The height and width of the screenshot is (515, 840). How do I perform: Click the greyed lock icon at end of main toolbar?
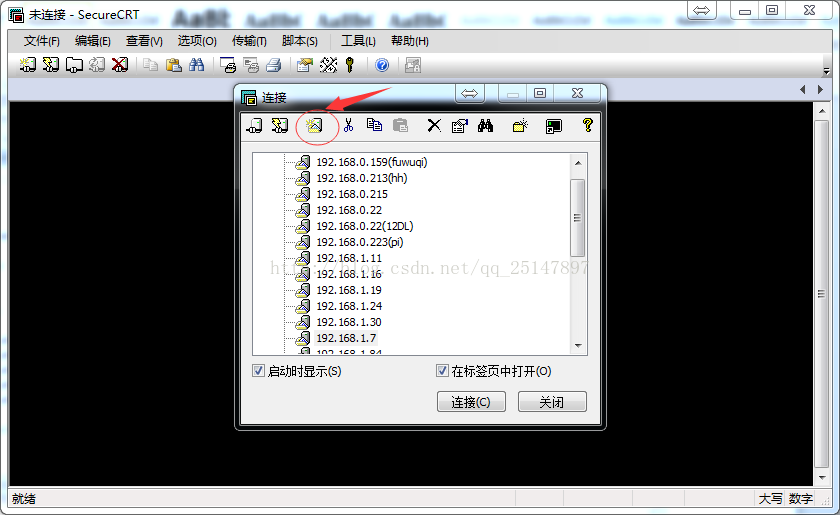tap(412, 65)
